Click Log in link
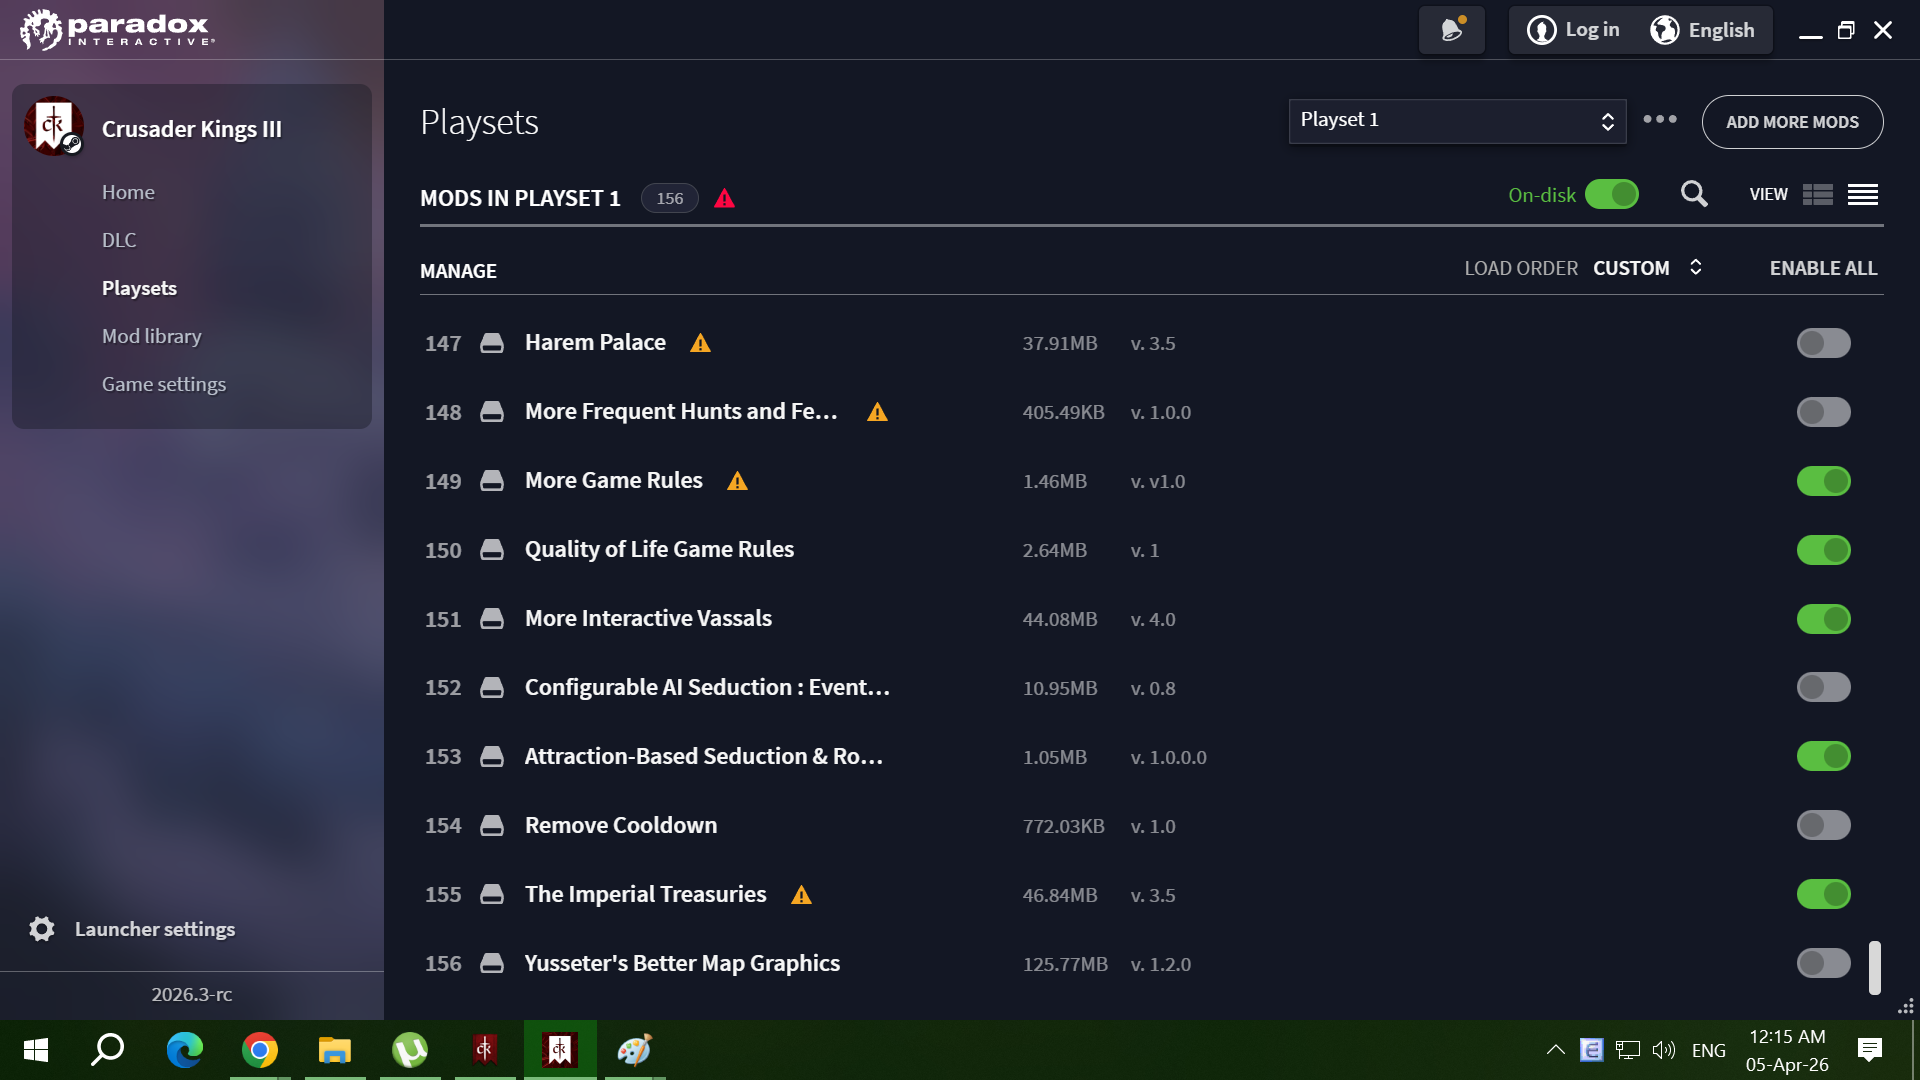 click(1592, 30)
